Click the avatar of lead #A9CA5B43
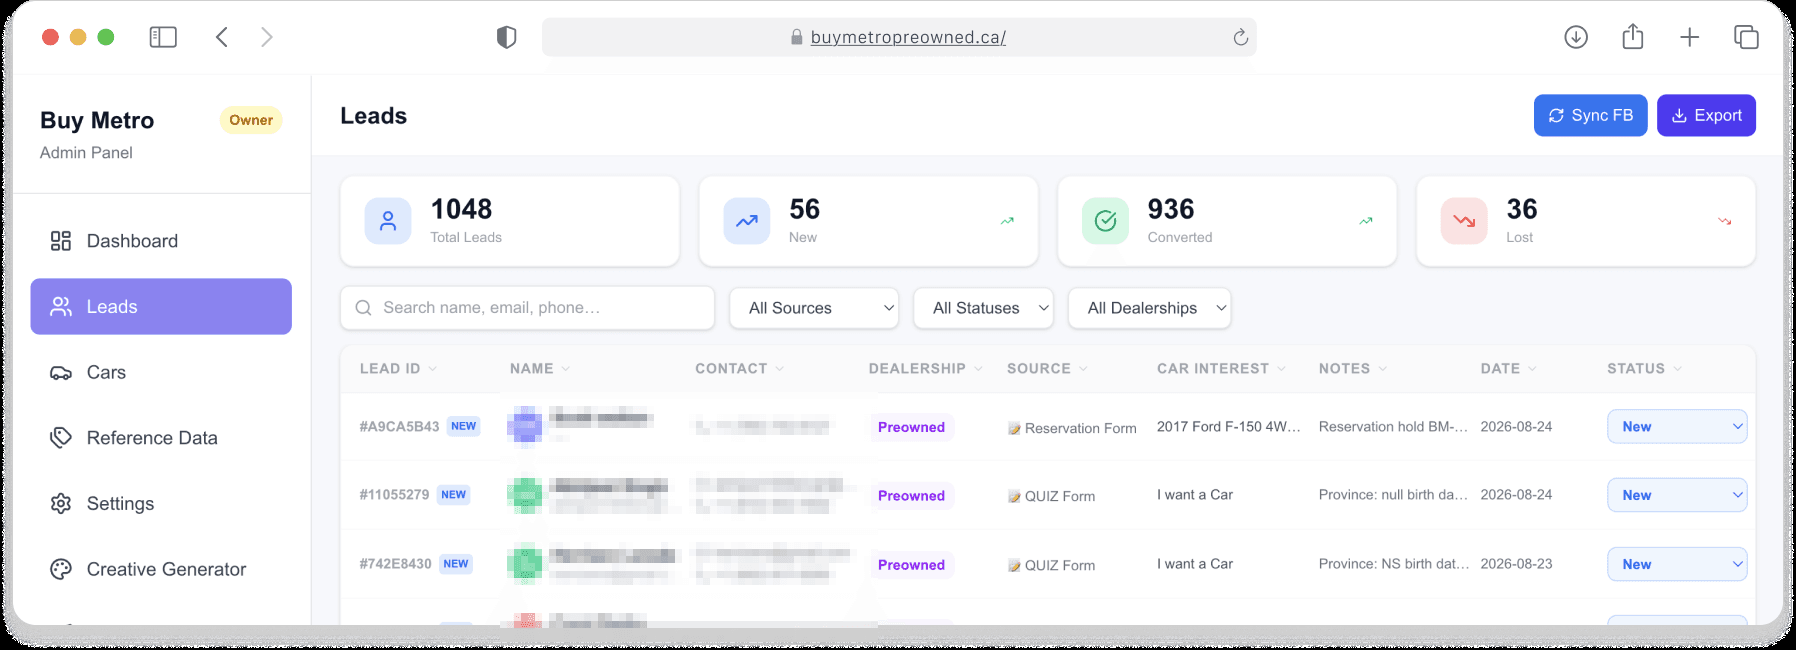The height and width of the screenshot is (650, 1796). coord(525,425)
